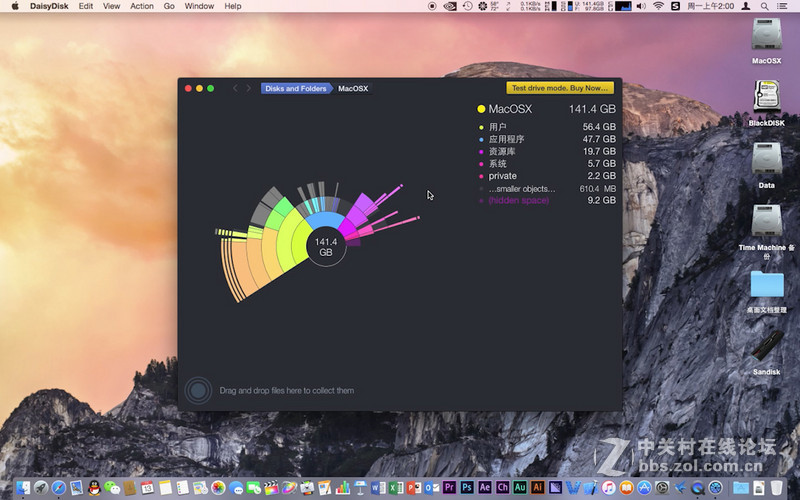The width and height of the screenshot is (800, 500).
Task: Open the Apple menu
Action: point(15,6)
